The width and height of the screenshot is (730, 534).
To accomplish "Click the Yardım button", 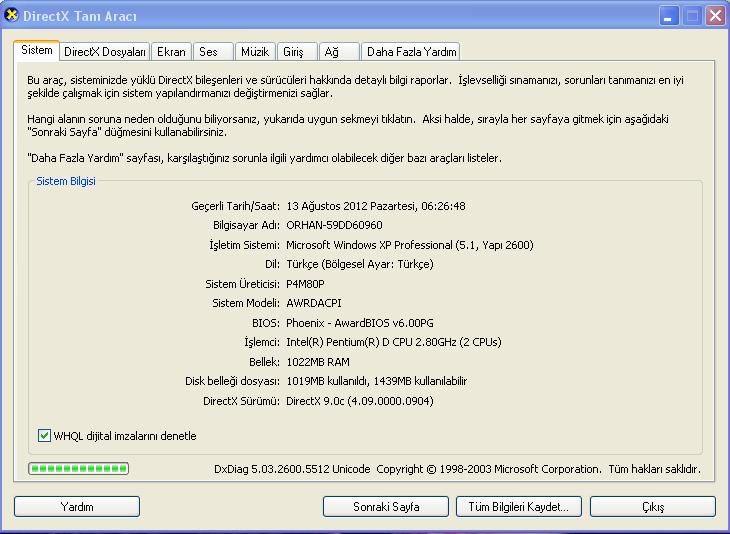I will coord(77,507).
